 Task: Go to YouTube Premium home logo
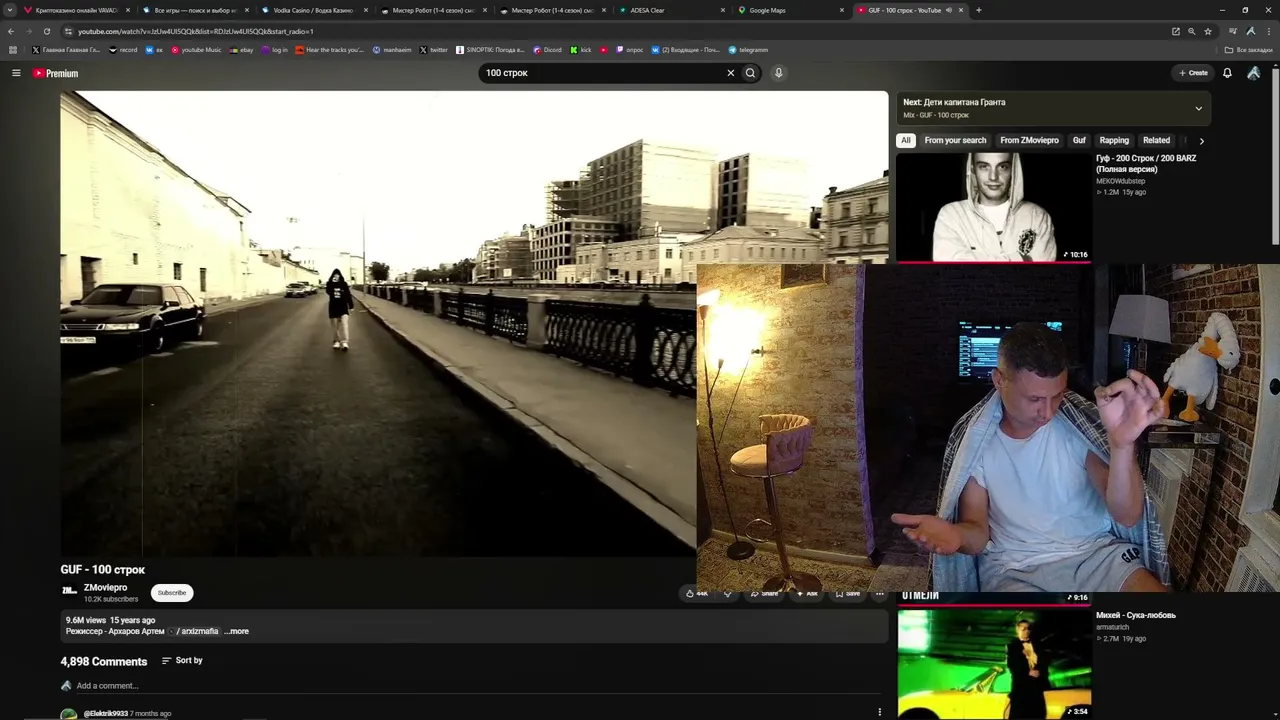(x=55, y=73)
